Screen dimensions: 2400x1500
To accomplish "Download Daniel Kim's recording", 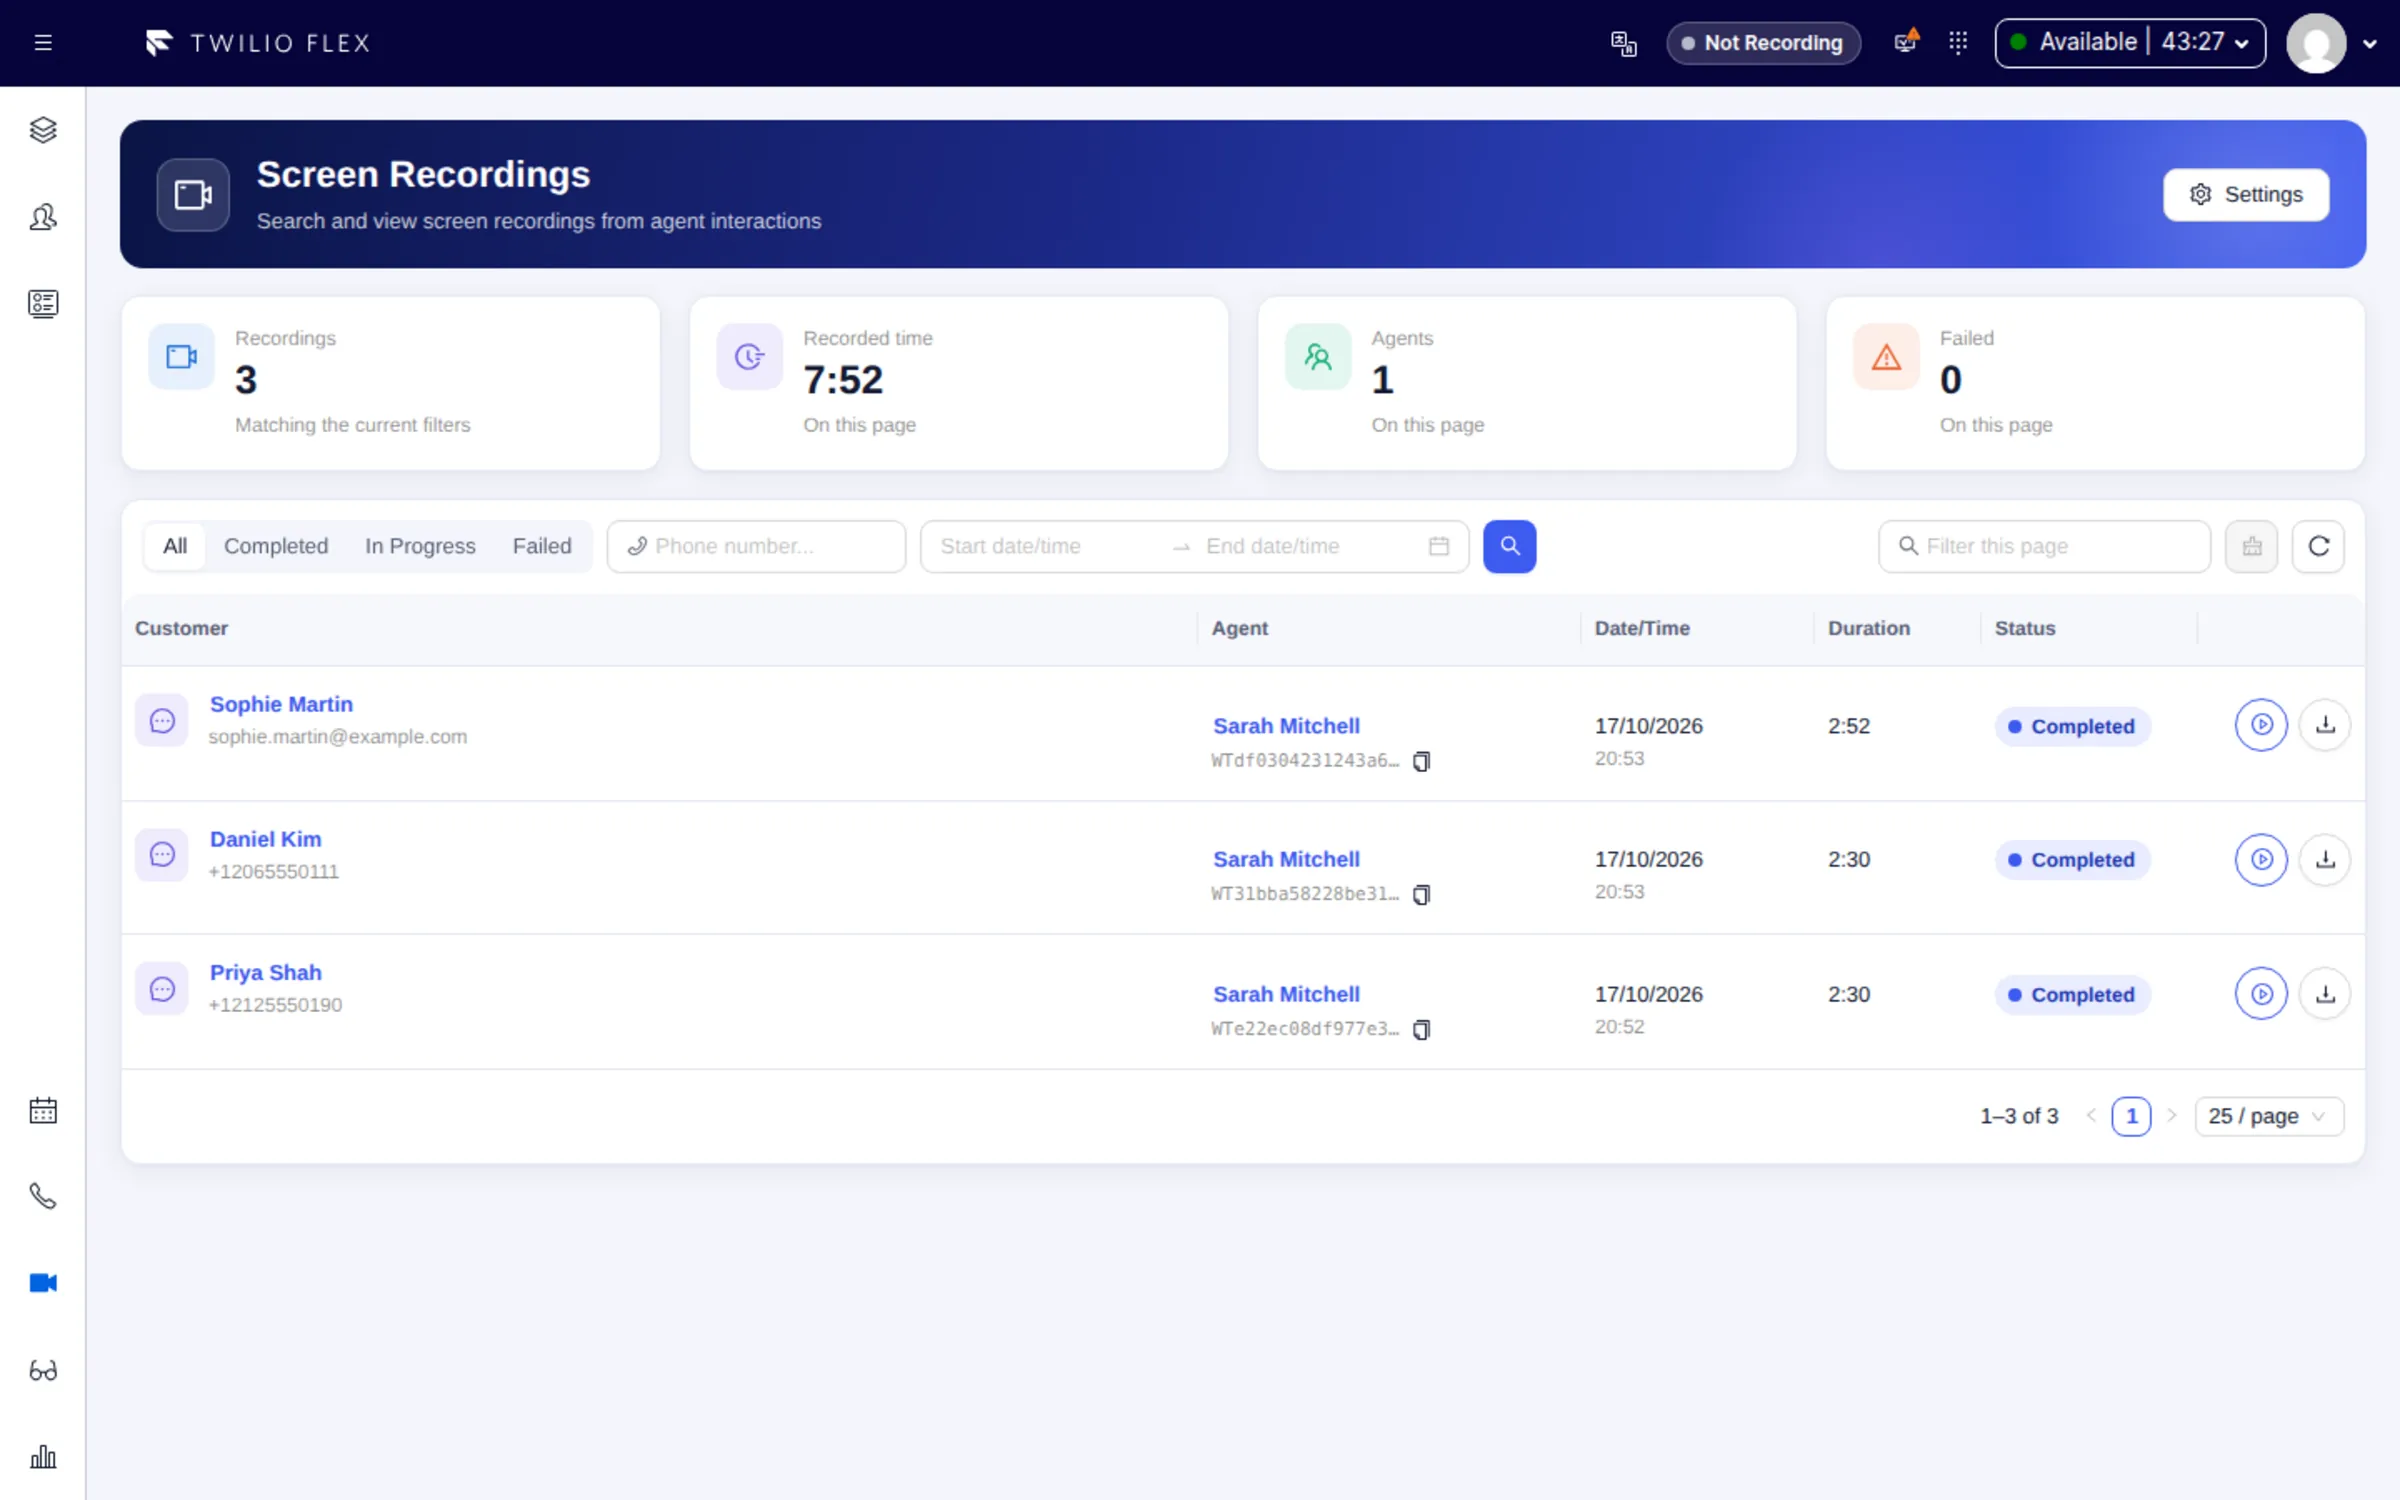I will pyautogui.click(x=2325, y=859).
